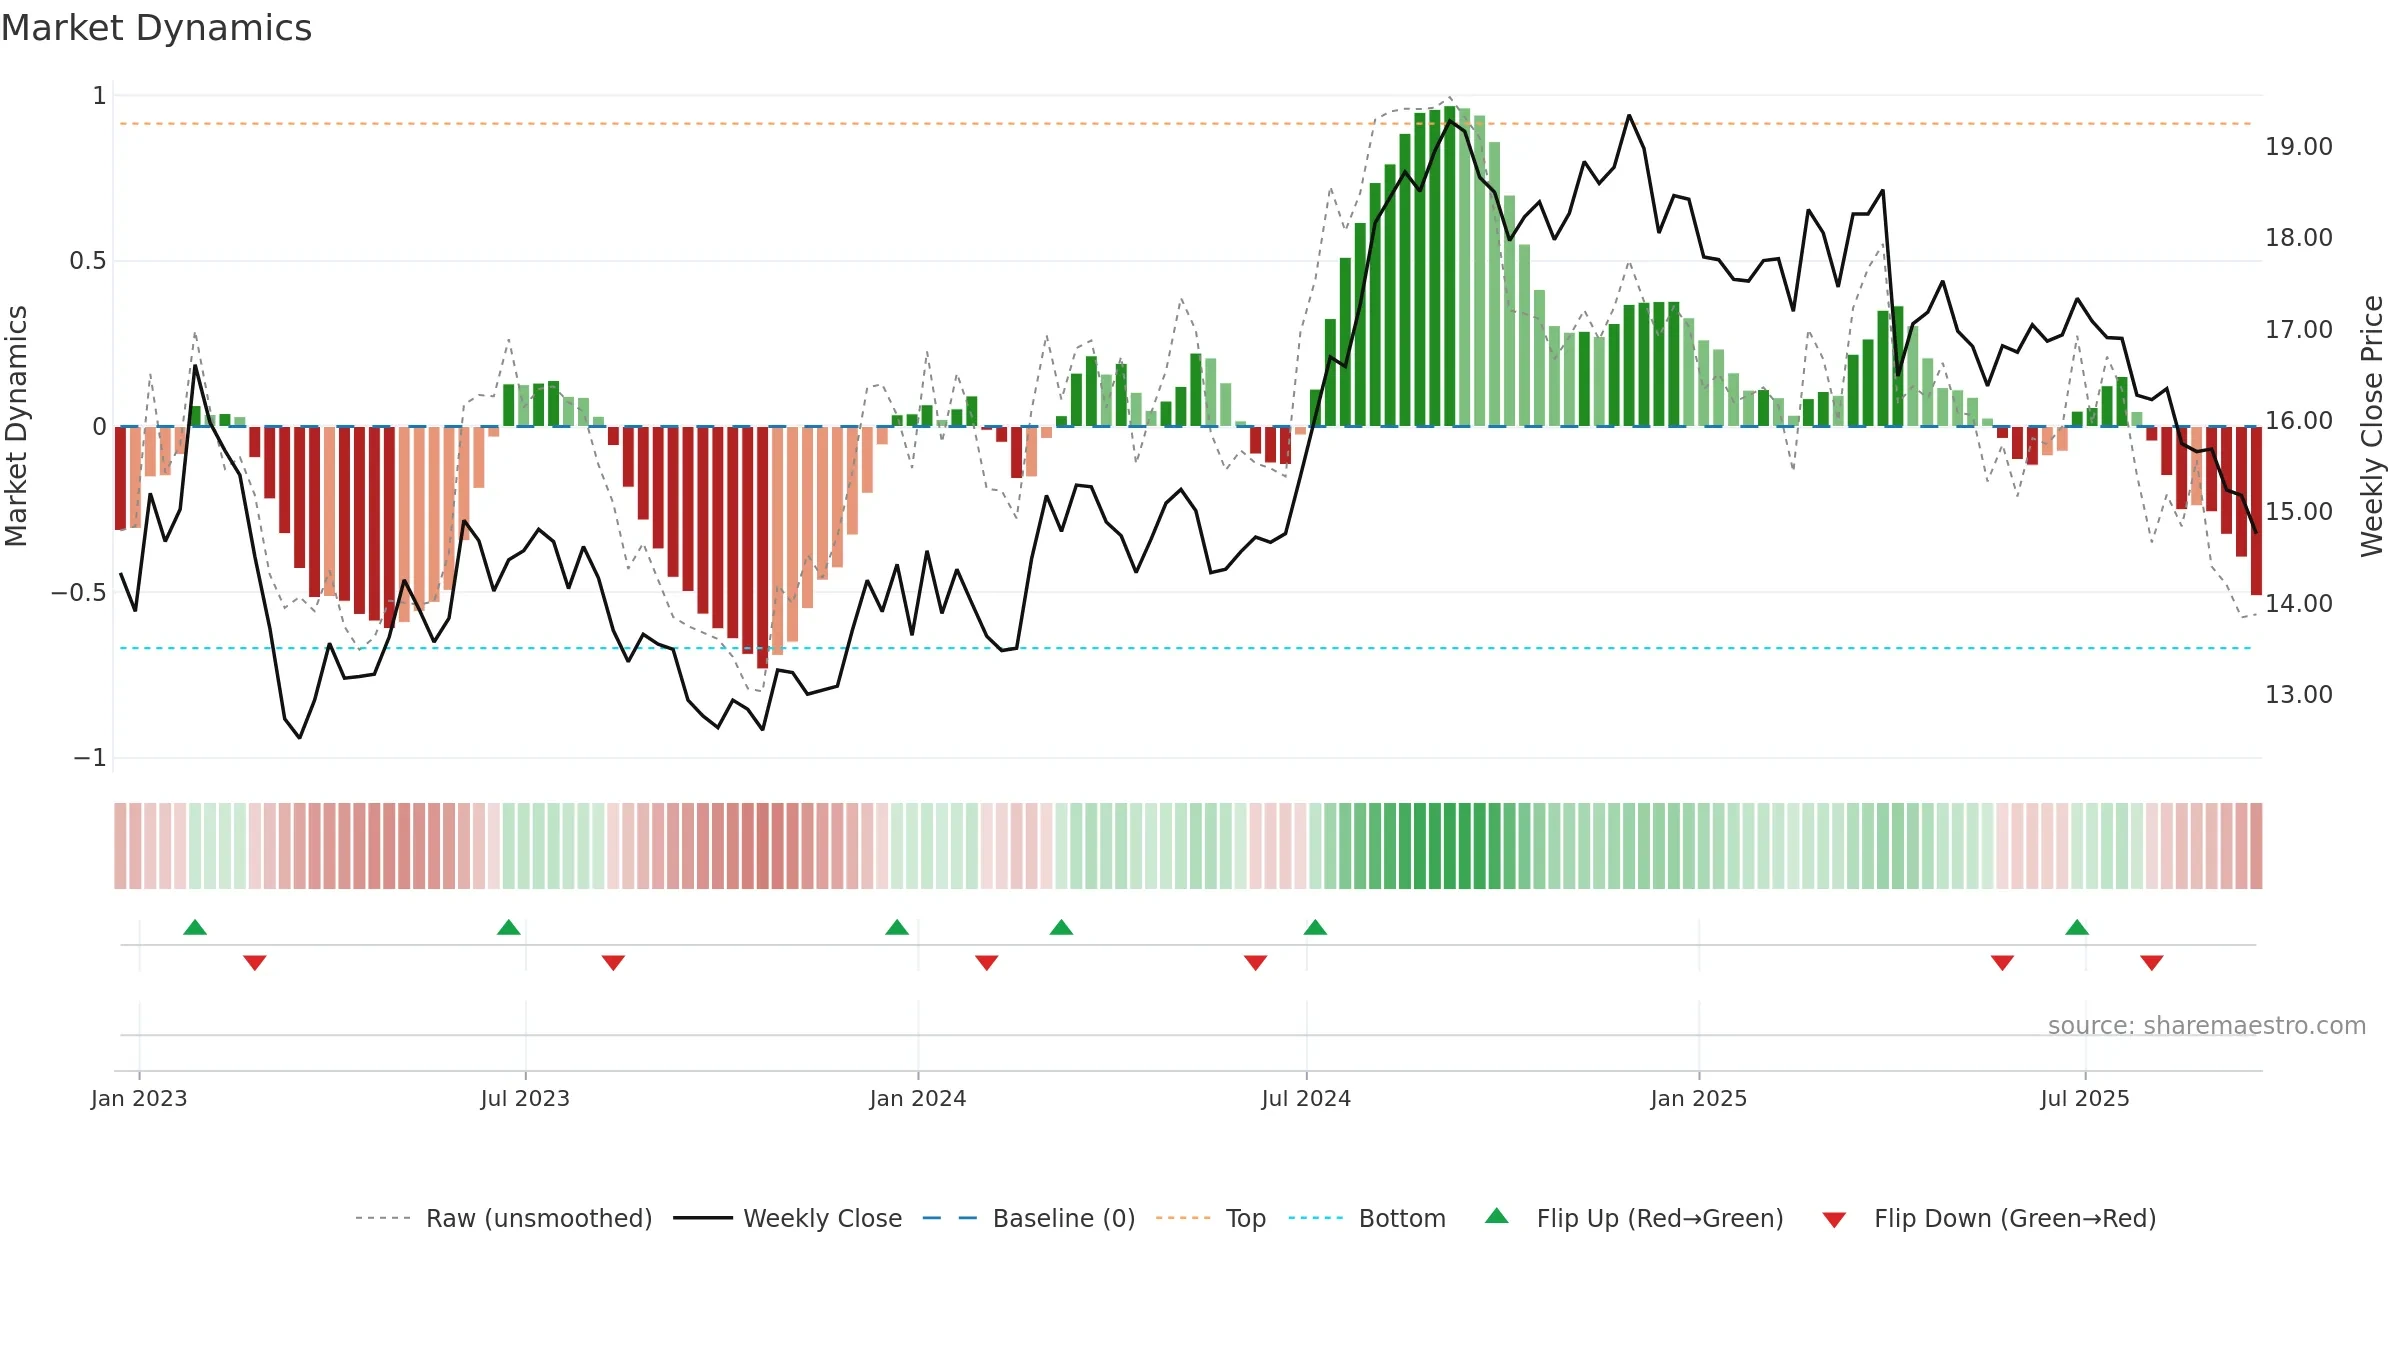Toggle the Bottom legend entry

1367,1219
